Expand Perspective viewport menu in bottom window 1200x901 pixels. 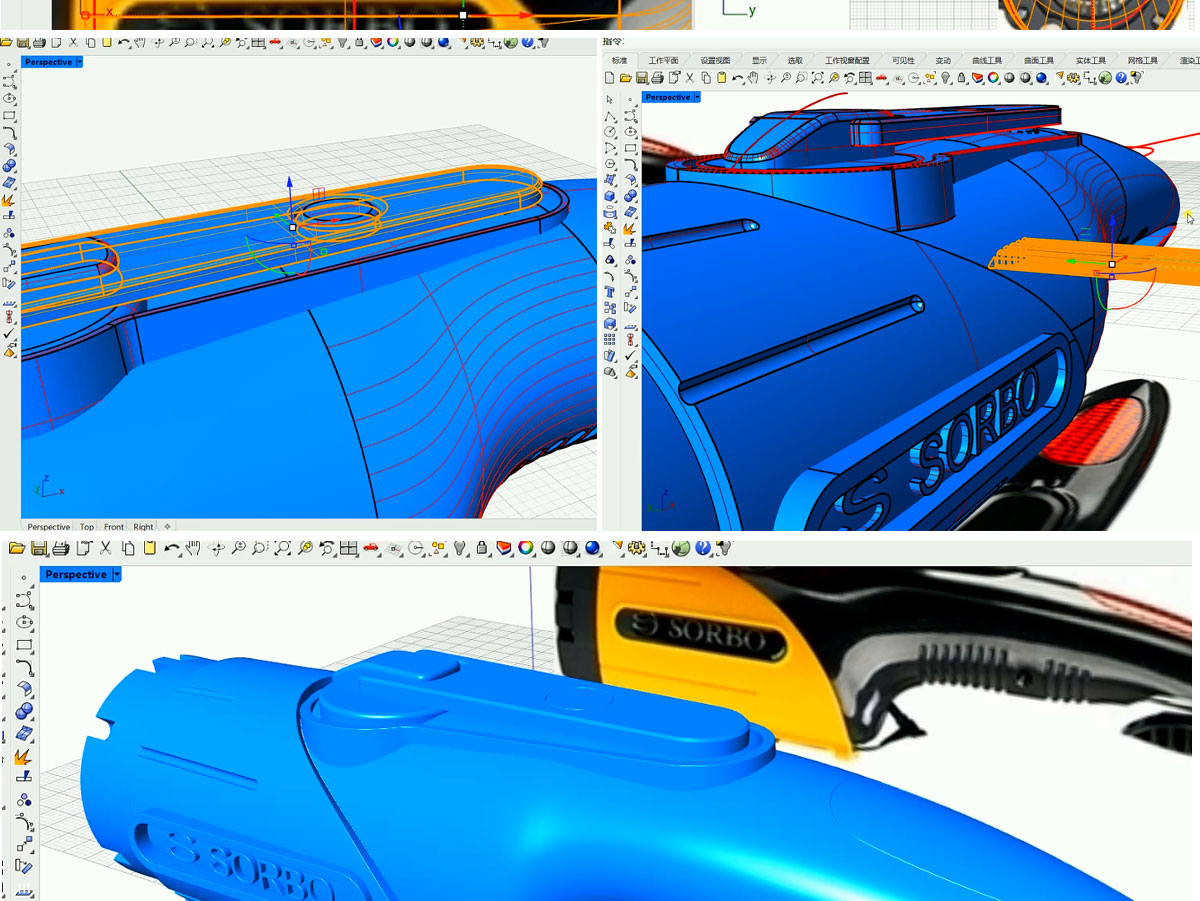(x=117, y=574)
